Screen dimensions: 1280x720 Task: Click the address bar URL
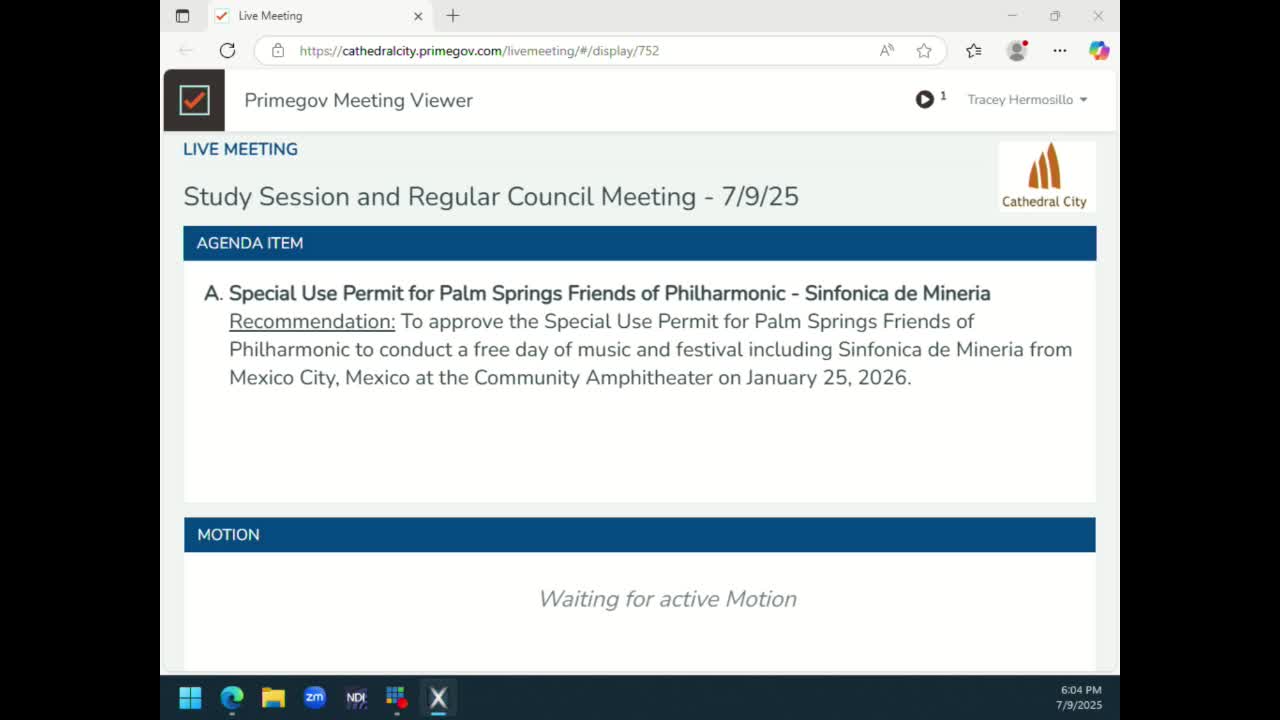479,50
